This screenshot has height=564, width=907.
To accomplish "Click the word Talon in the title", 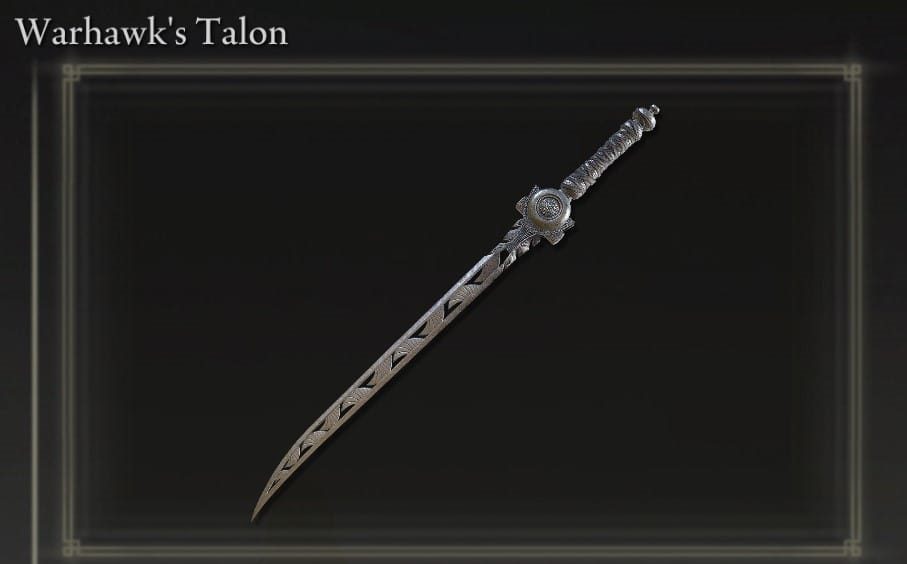I will coord(242,32).
